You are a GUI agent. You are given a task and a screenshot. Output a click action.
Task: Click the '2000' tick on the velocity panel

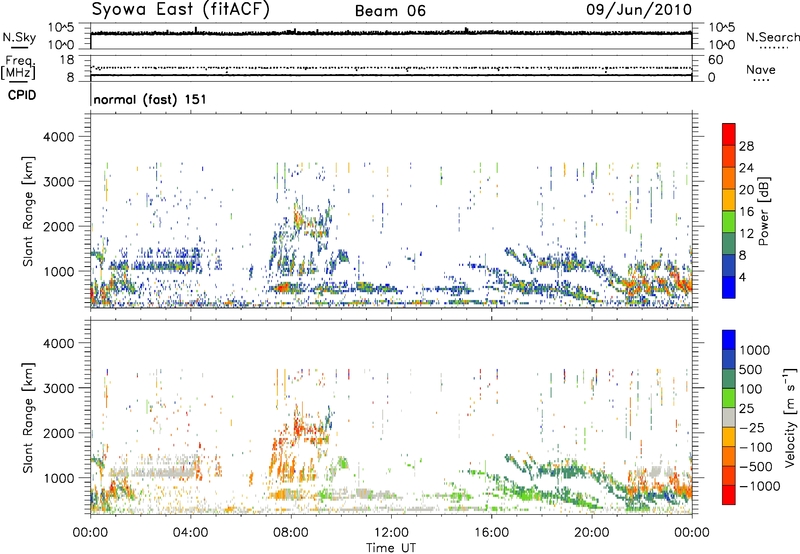[59, 433]
